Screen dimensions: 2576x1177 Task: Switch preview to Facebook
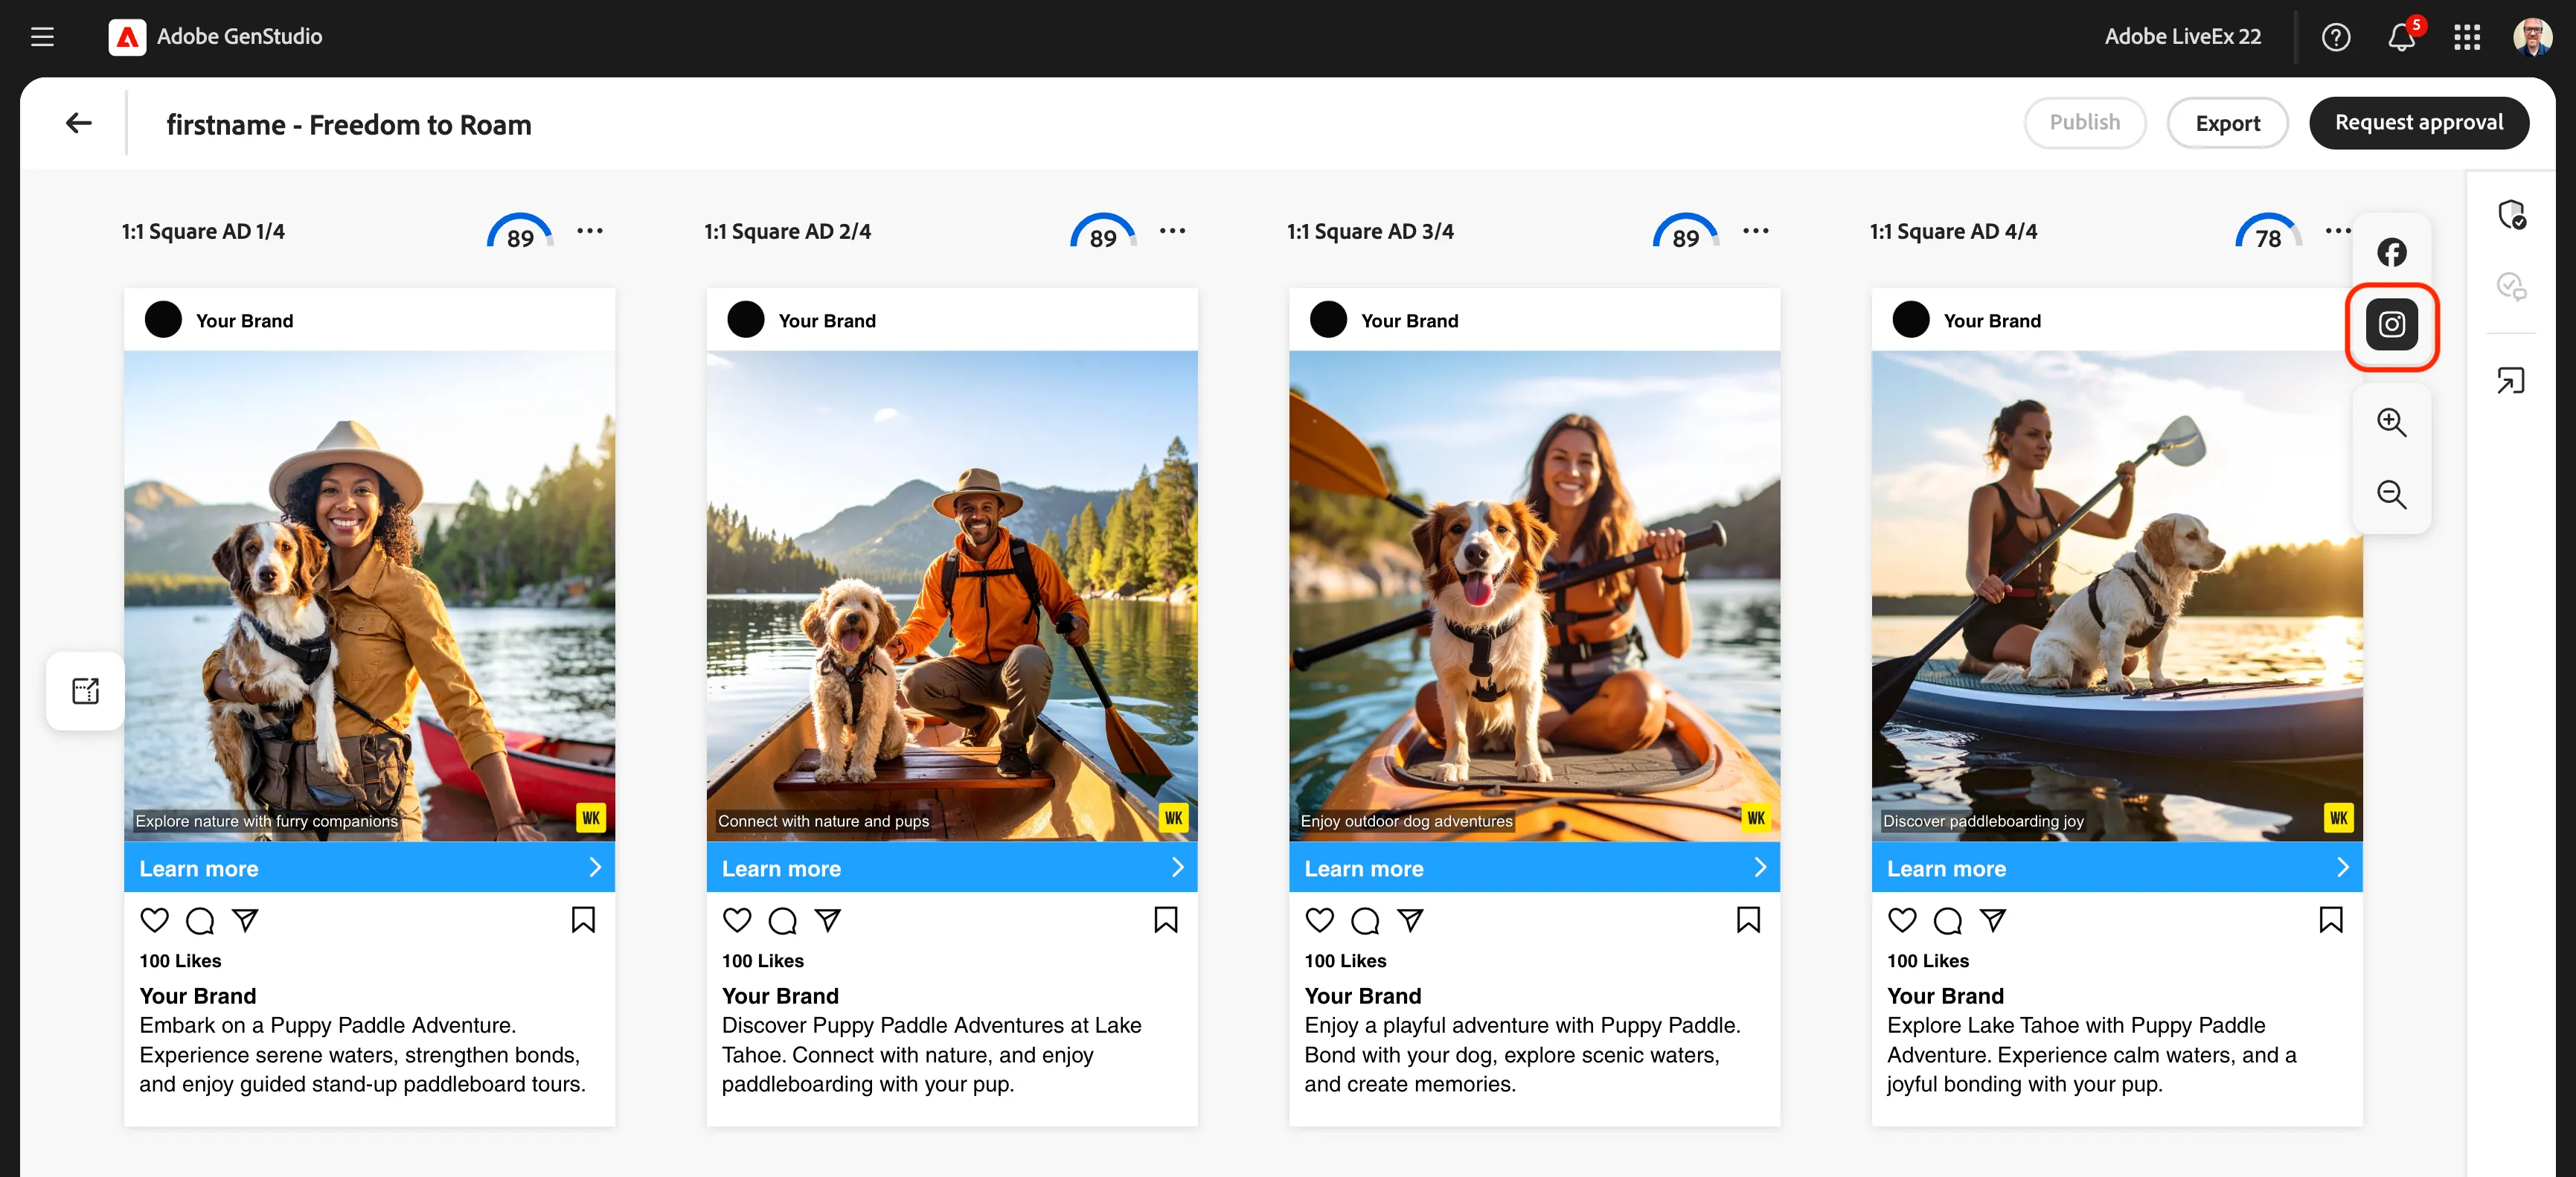pyautogui.click(x=2391, y=252)
